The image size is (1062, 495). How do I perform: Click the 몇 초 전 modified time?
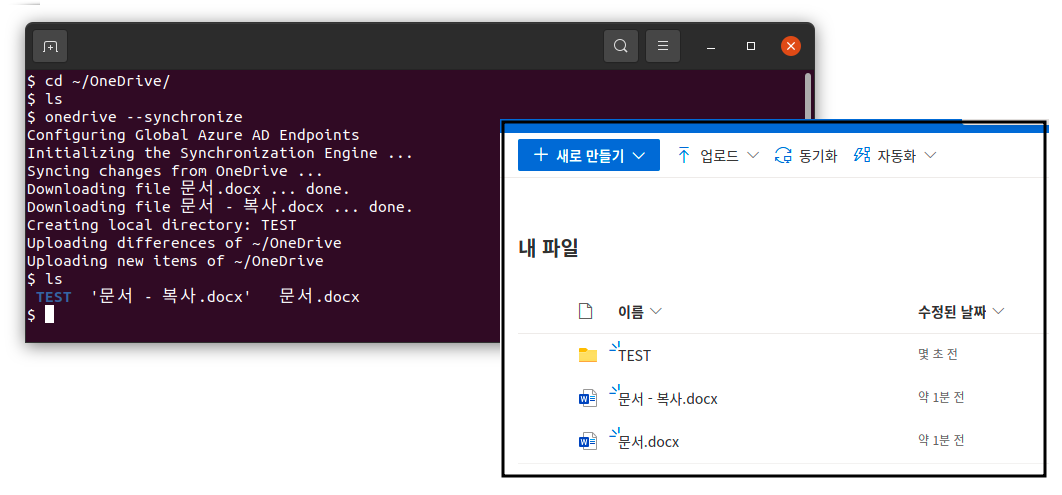point(937,354)
